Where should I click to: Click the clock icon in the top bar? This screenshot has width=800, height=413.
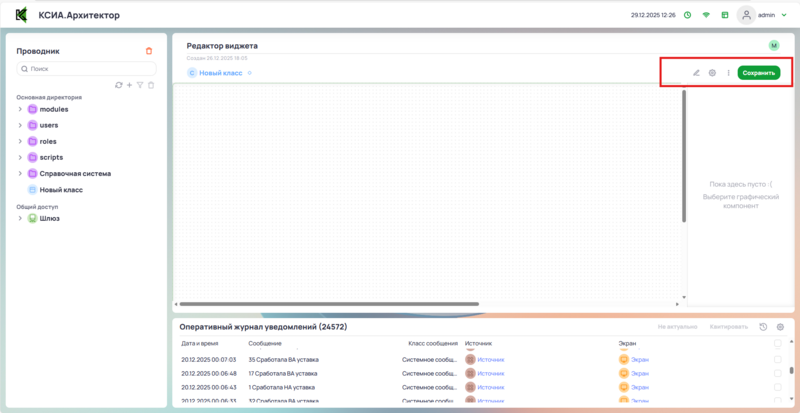[687, 15]
